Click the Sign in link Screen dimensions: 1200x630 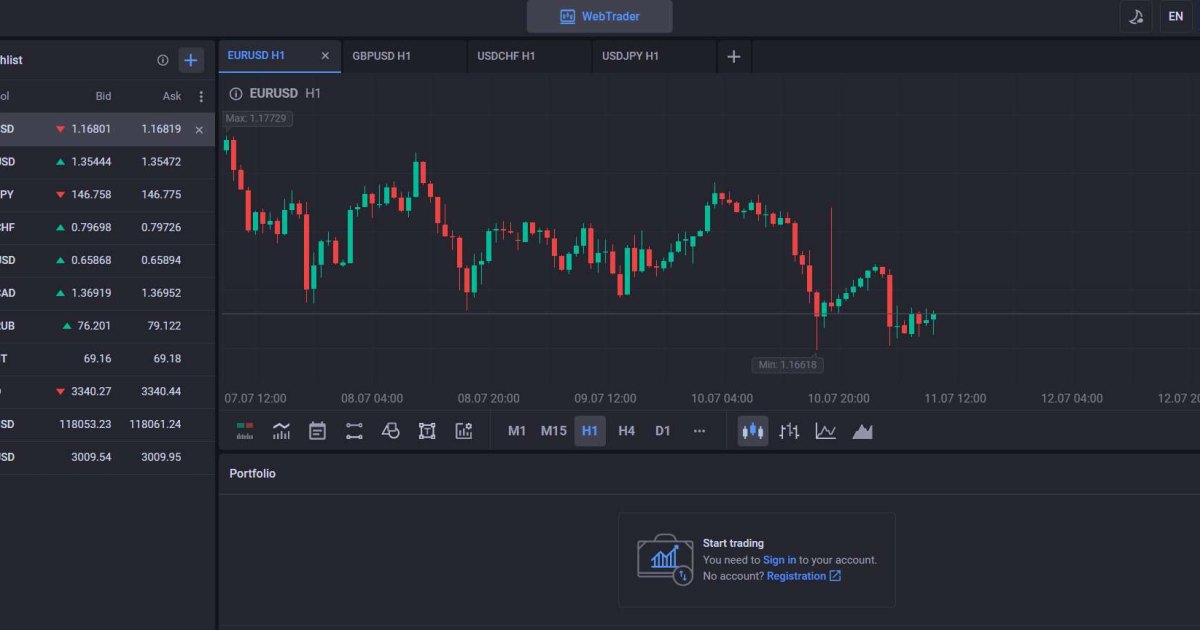(780, 560)
